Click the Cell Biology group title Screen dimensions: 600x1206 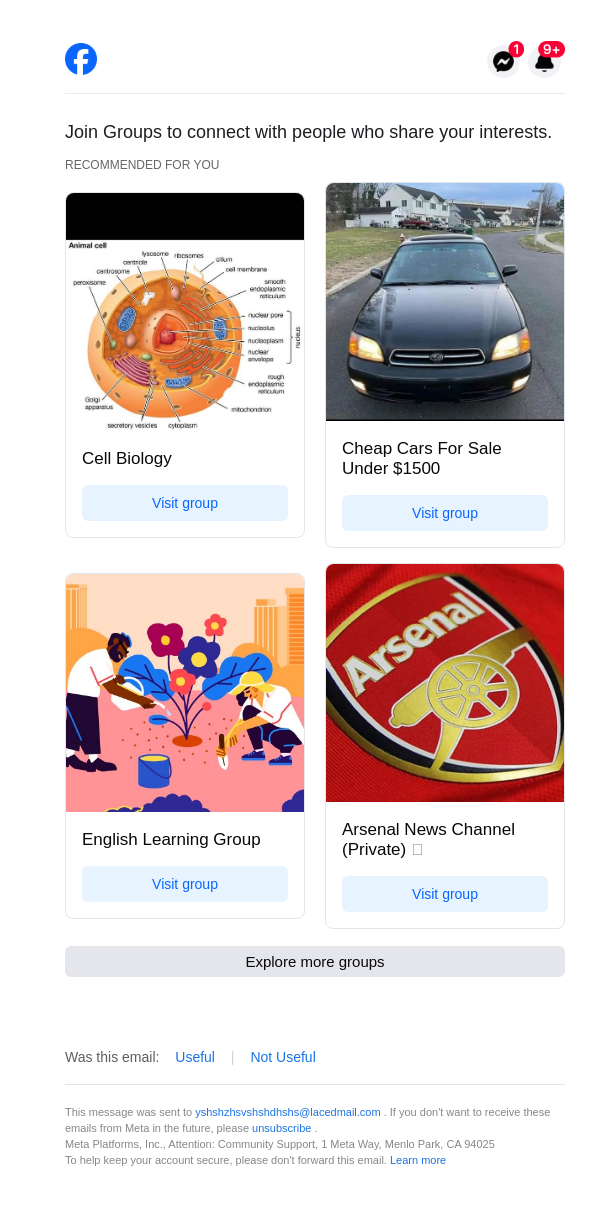point(127,459)
